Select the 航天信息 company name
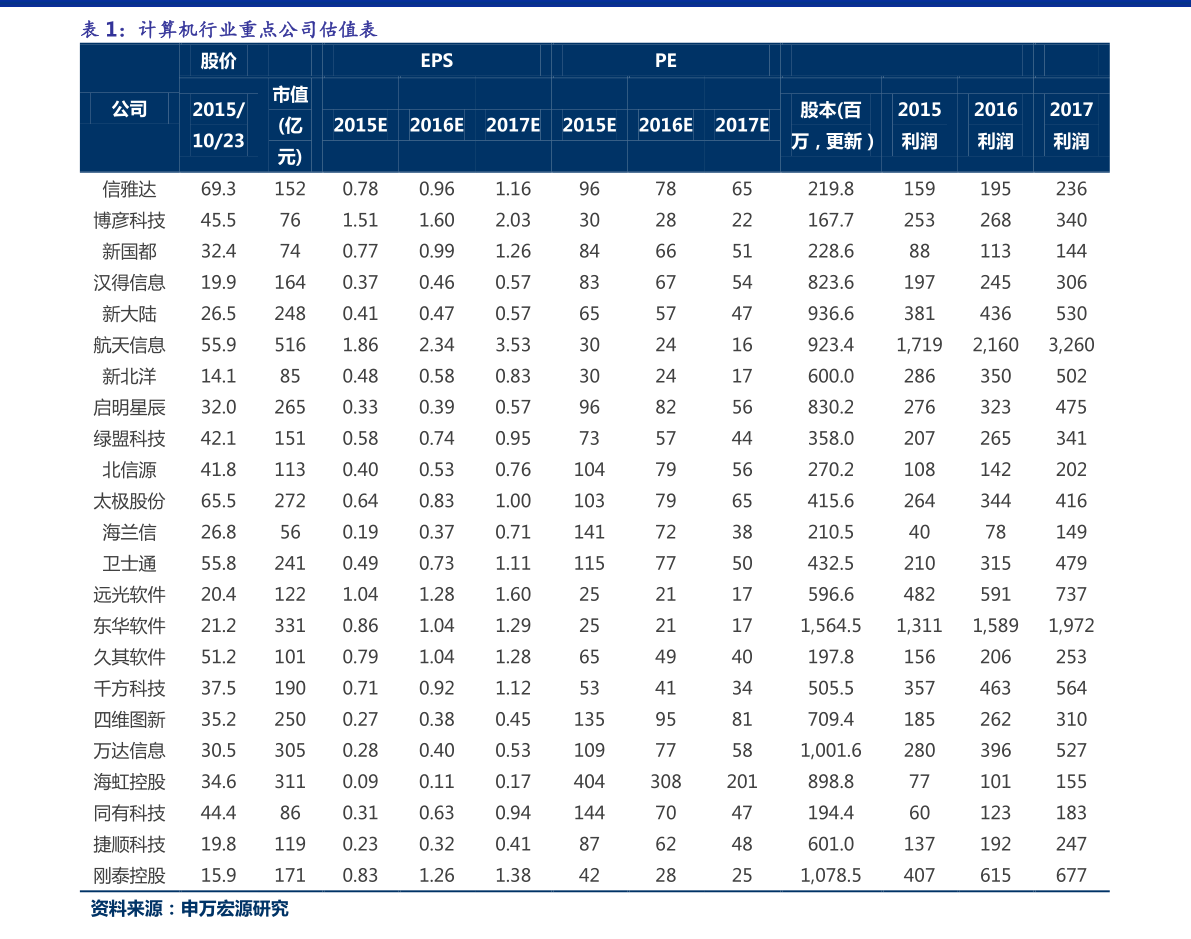The image size is (1191, 939). 129,345
